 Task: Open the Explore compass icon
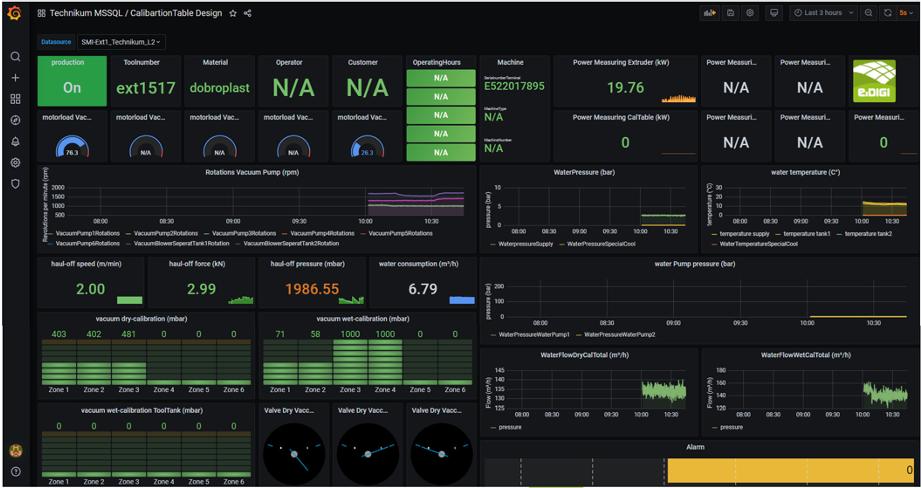click(15, 120)
